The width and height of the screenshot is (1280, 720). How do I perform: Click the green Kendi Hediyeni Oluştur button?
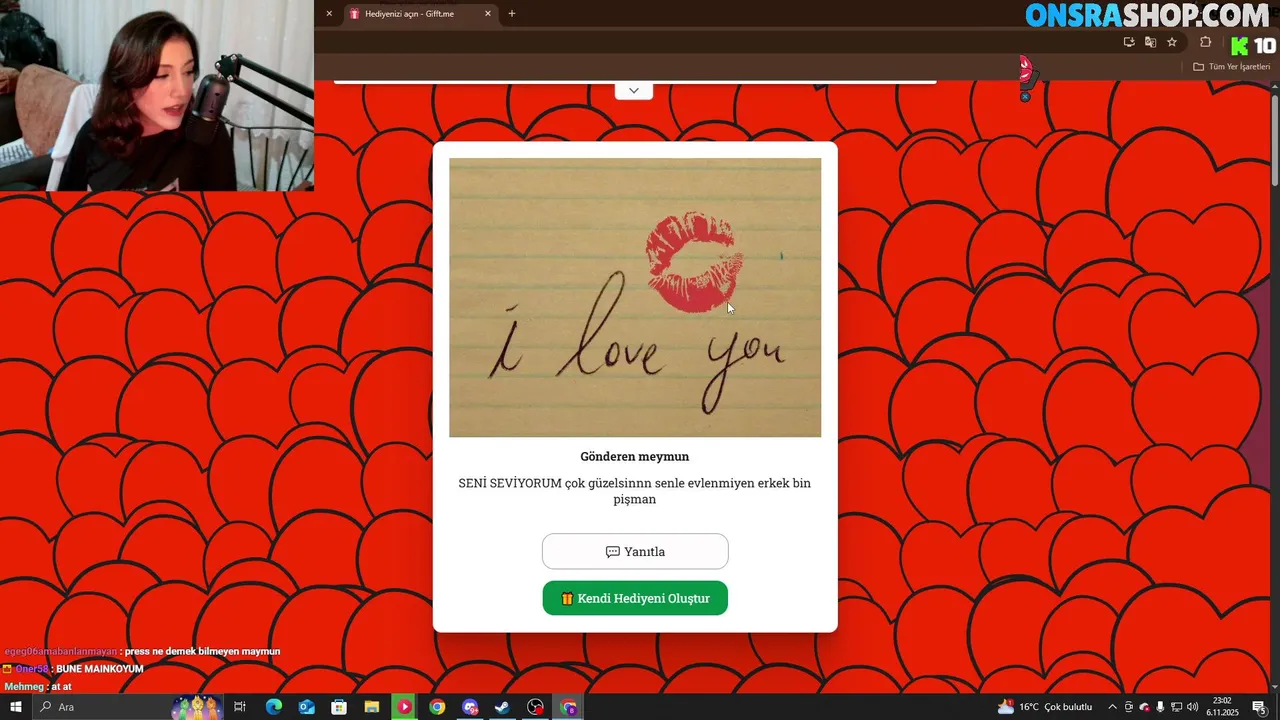pyautogui.click(x=635, y=598)
